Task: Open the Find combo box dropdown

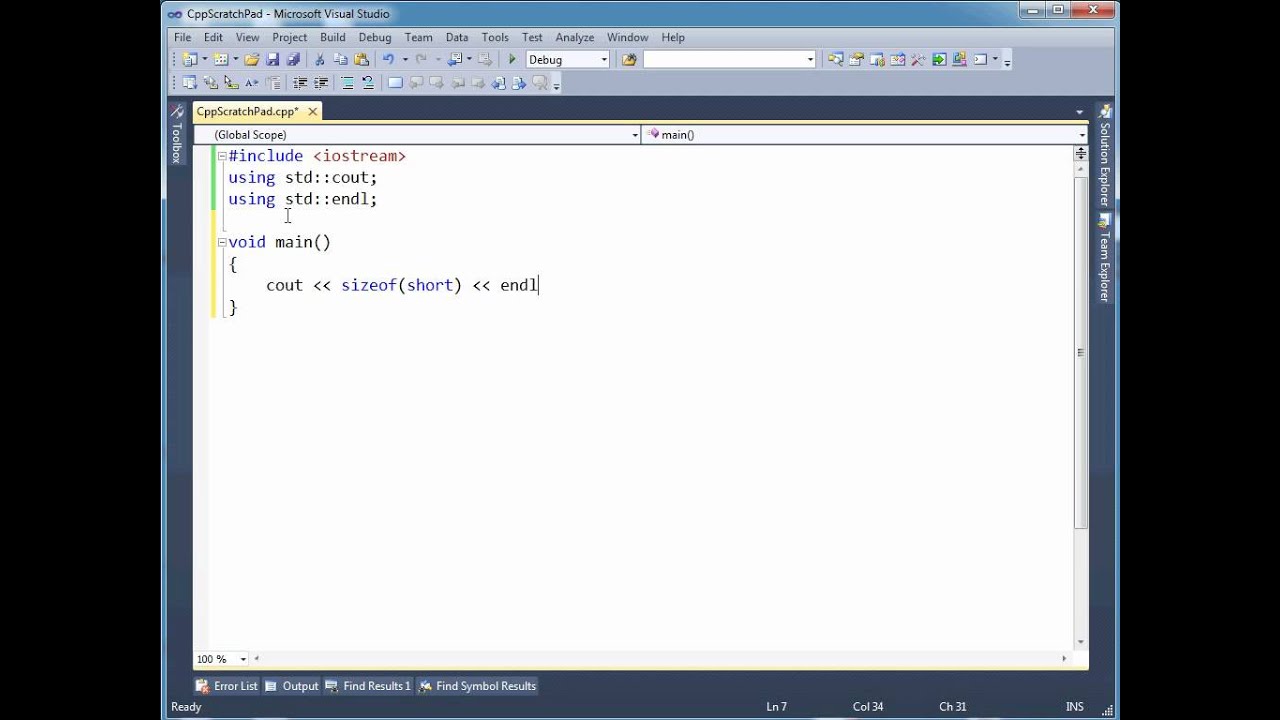Action: [x=810, y=60]
